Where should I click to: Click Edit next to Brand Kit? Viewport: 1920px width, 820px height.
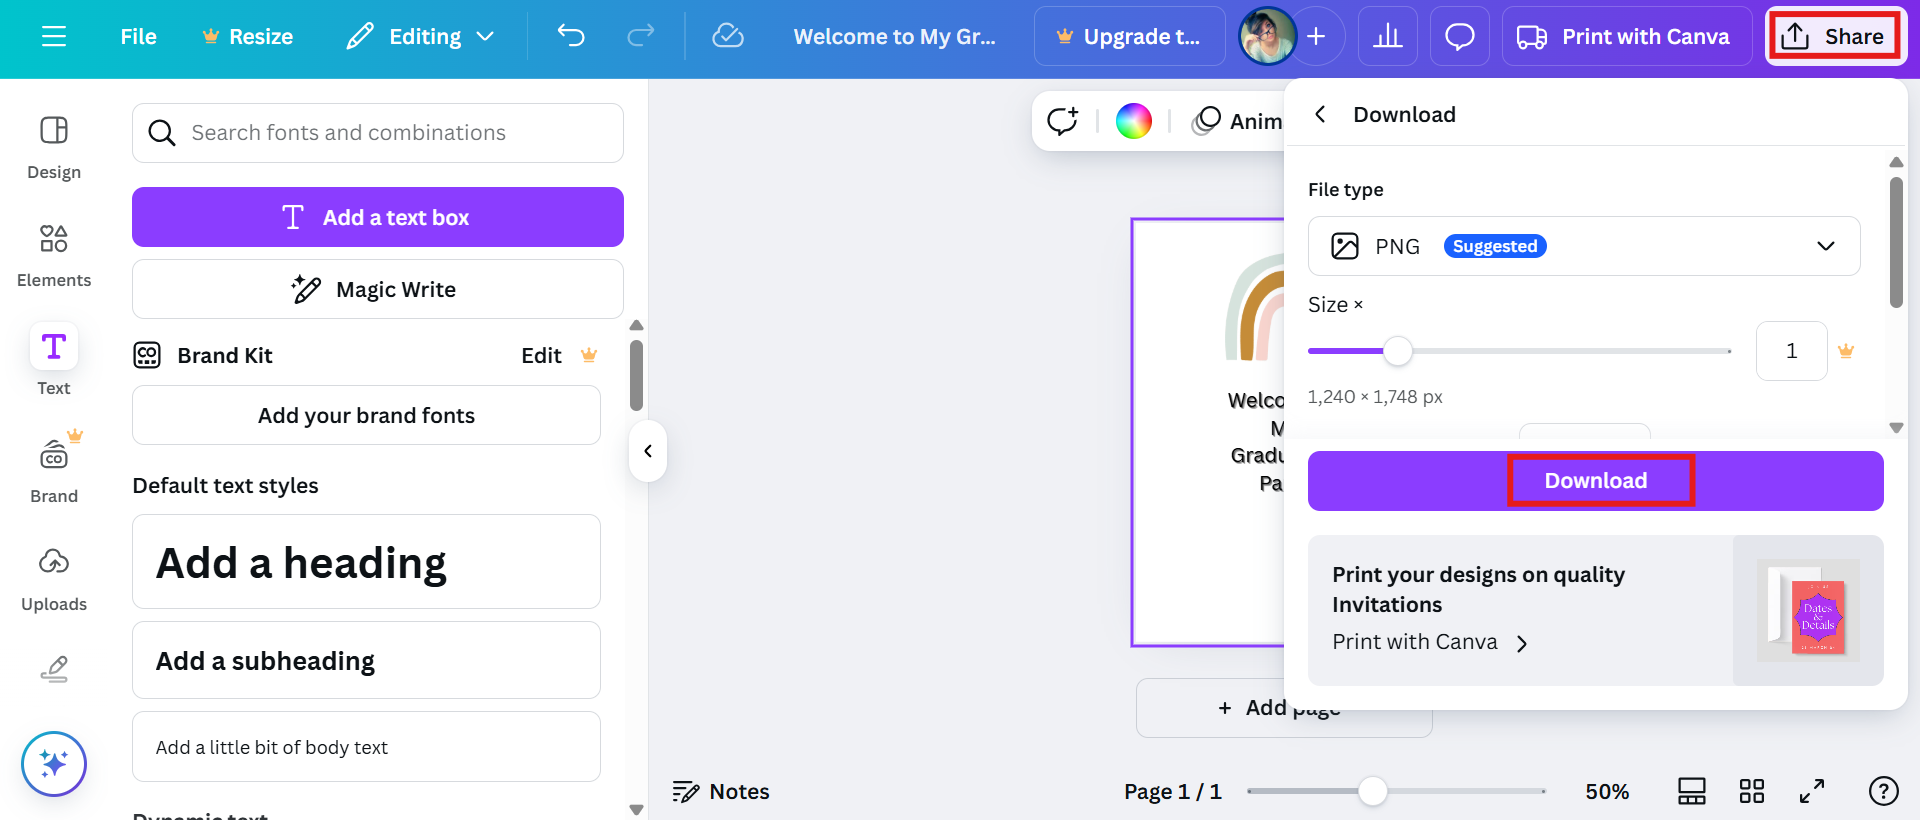point(541,356)
